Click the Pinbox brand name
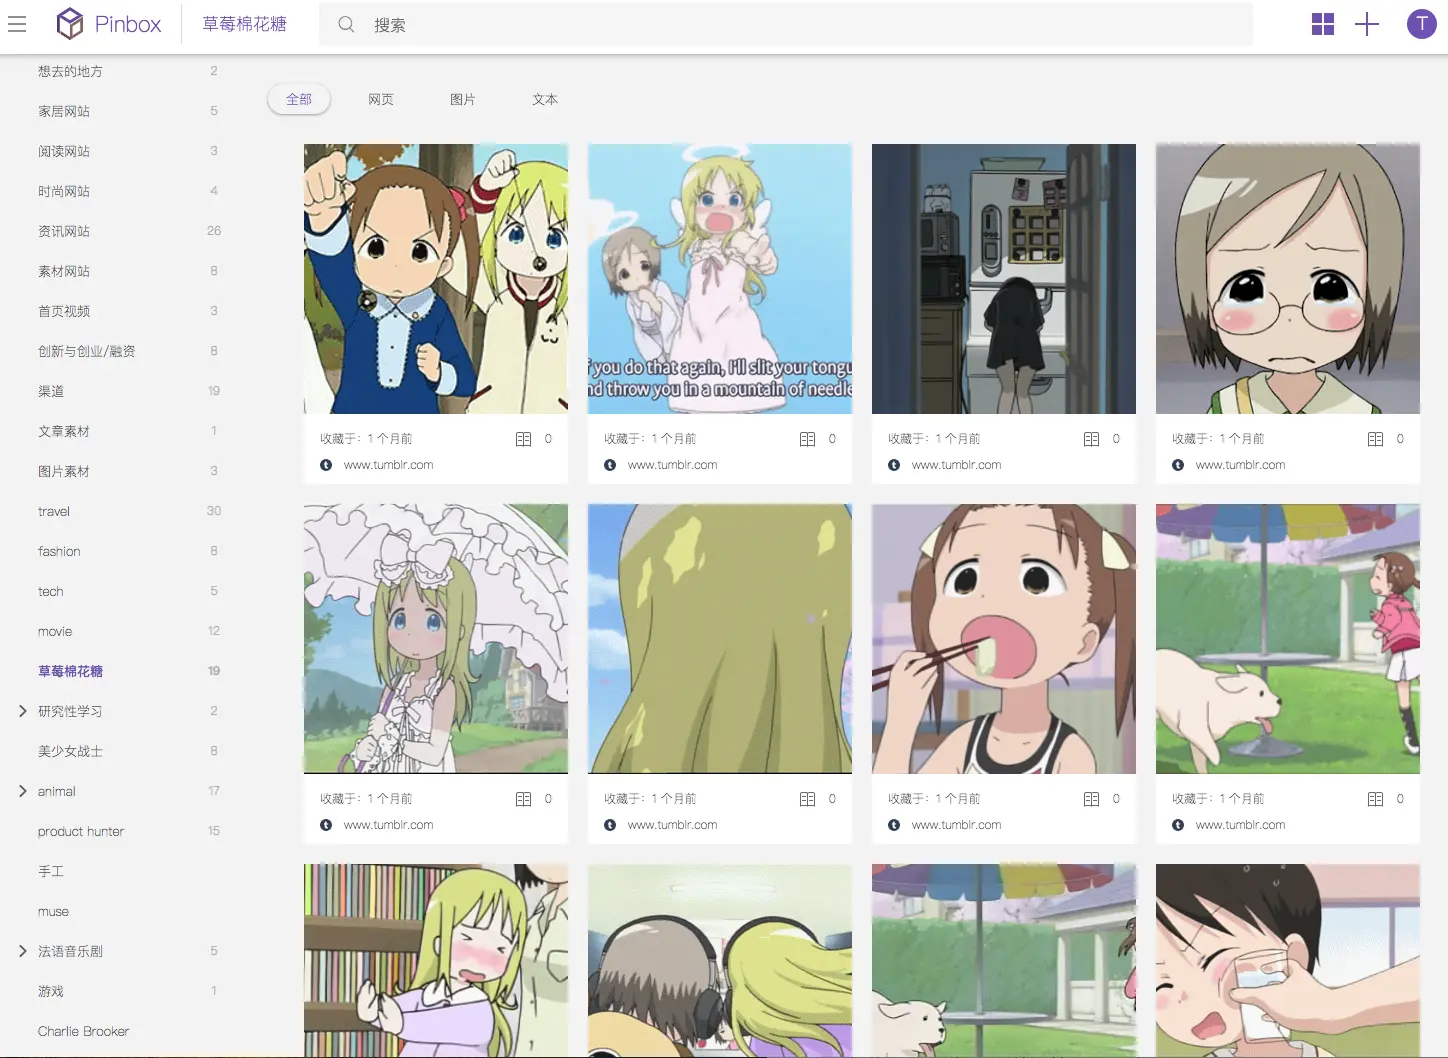1448x1058 pixels. click(x=128, y=25)
